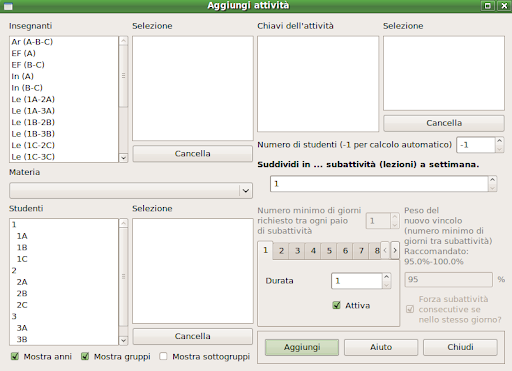Select teacher EF (A)
This screenshot has height=371, width=512.
[64, 53]
